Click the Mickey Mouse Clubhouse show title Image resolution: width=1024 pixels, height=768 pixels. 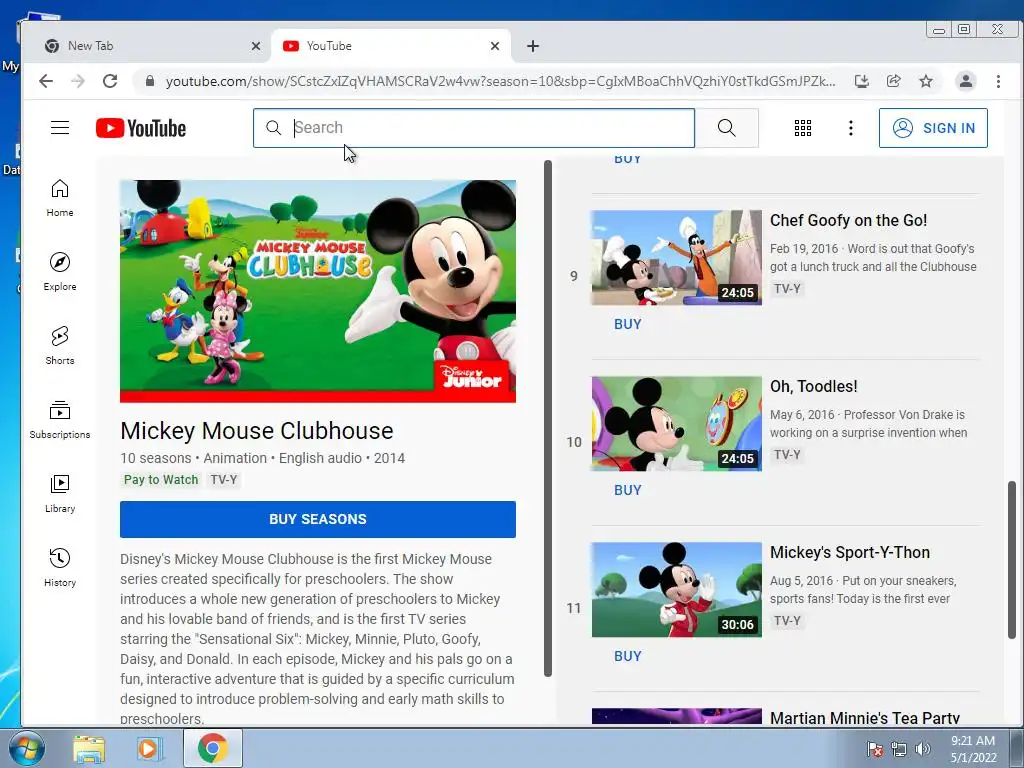coord(257,431)
